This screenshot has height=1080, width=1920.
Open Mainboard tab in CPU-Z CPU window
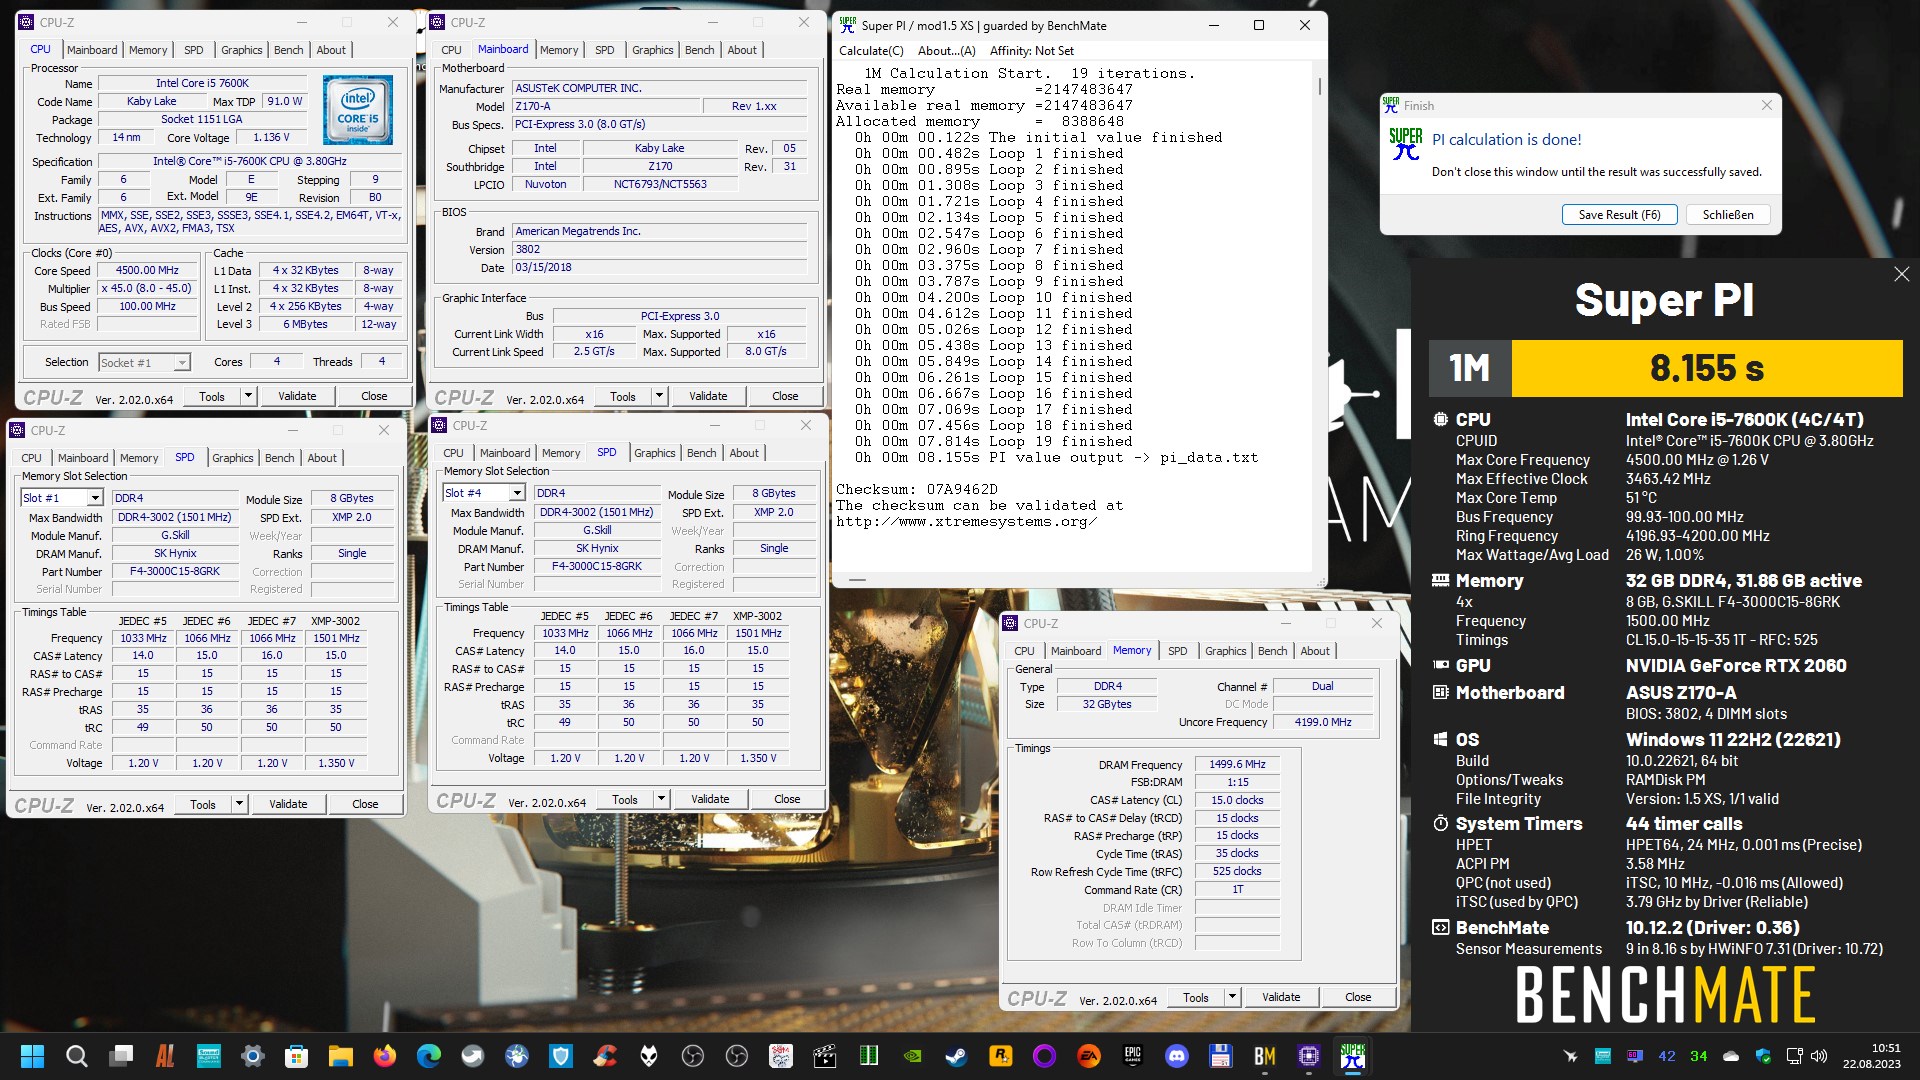92,50
